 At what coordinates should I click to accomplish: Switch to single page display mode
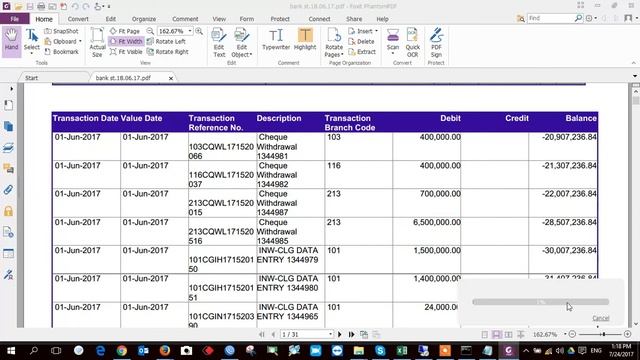point(484,334)
